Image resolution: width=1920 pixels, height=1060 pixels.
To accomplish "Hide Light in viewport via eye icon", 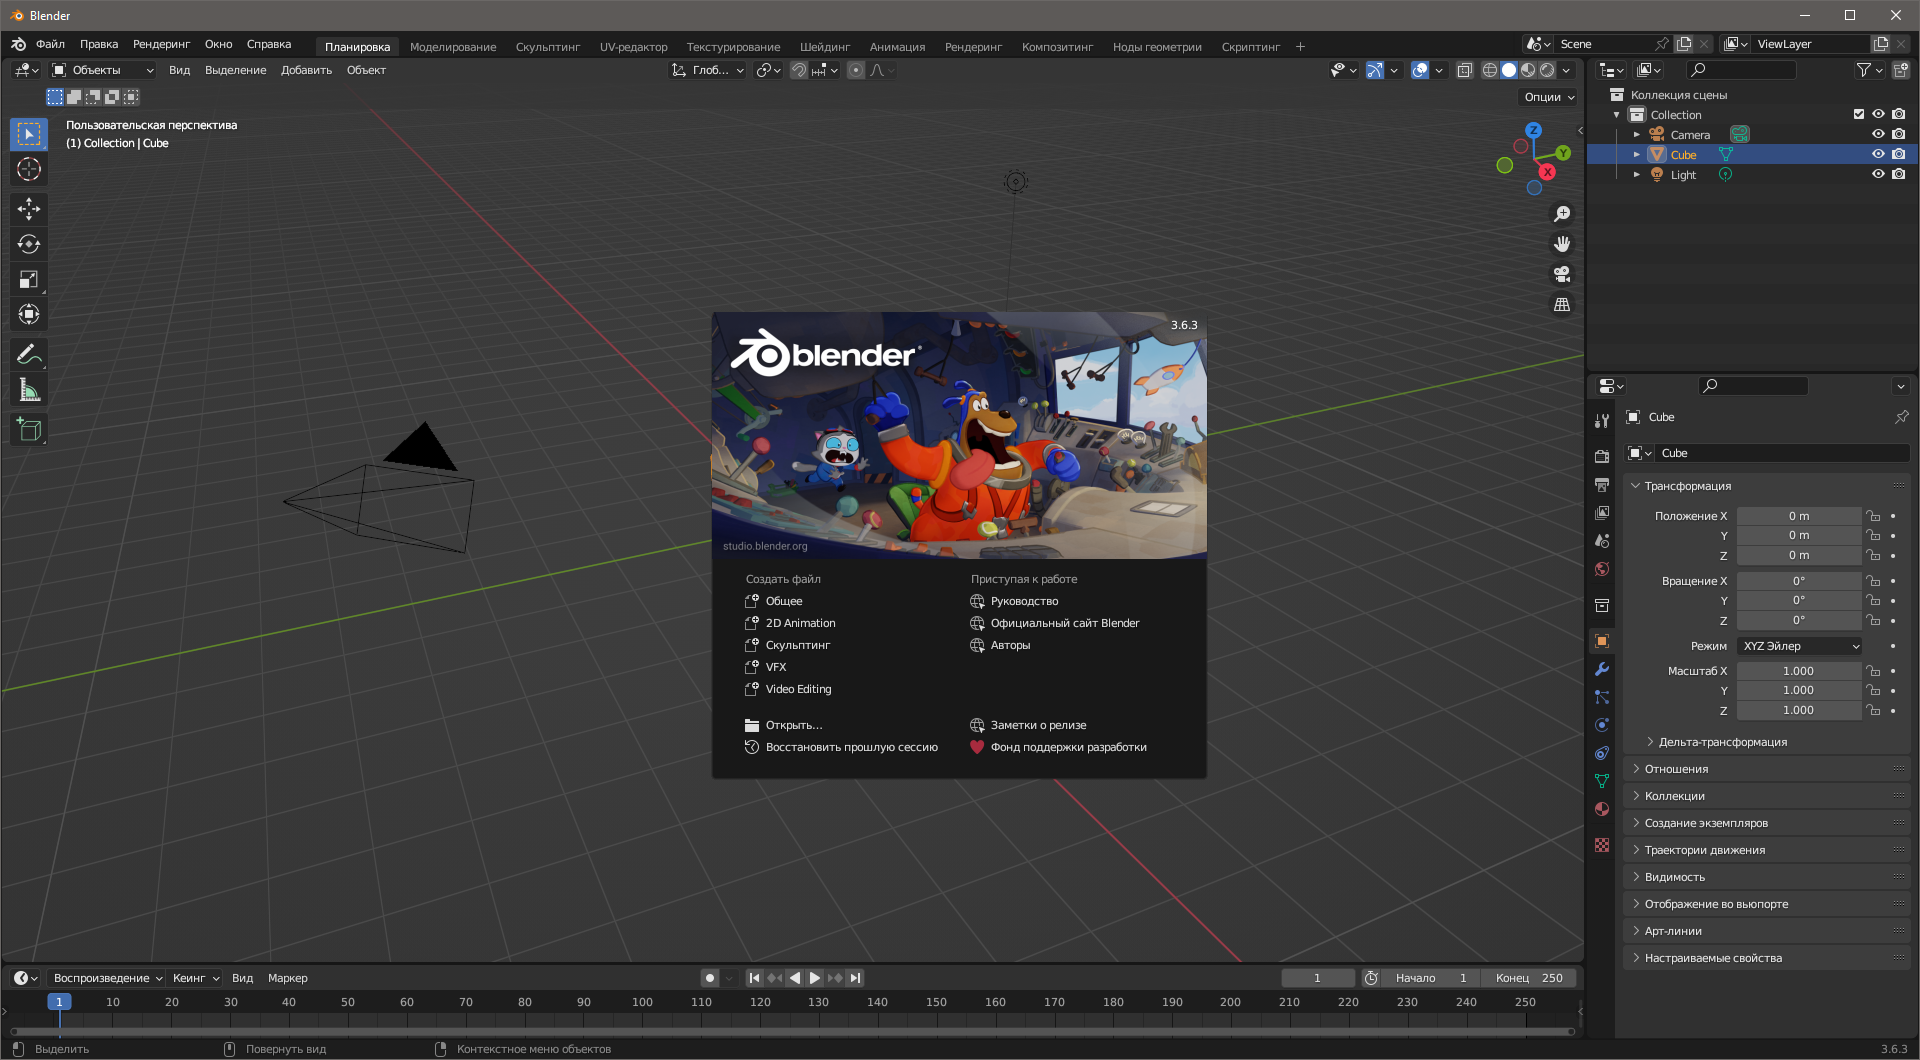I will pos(1878,174).
